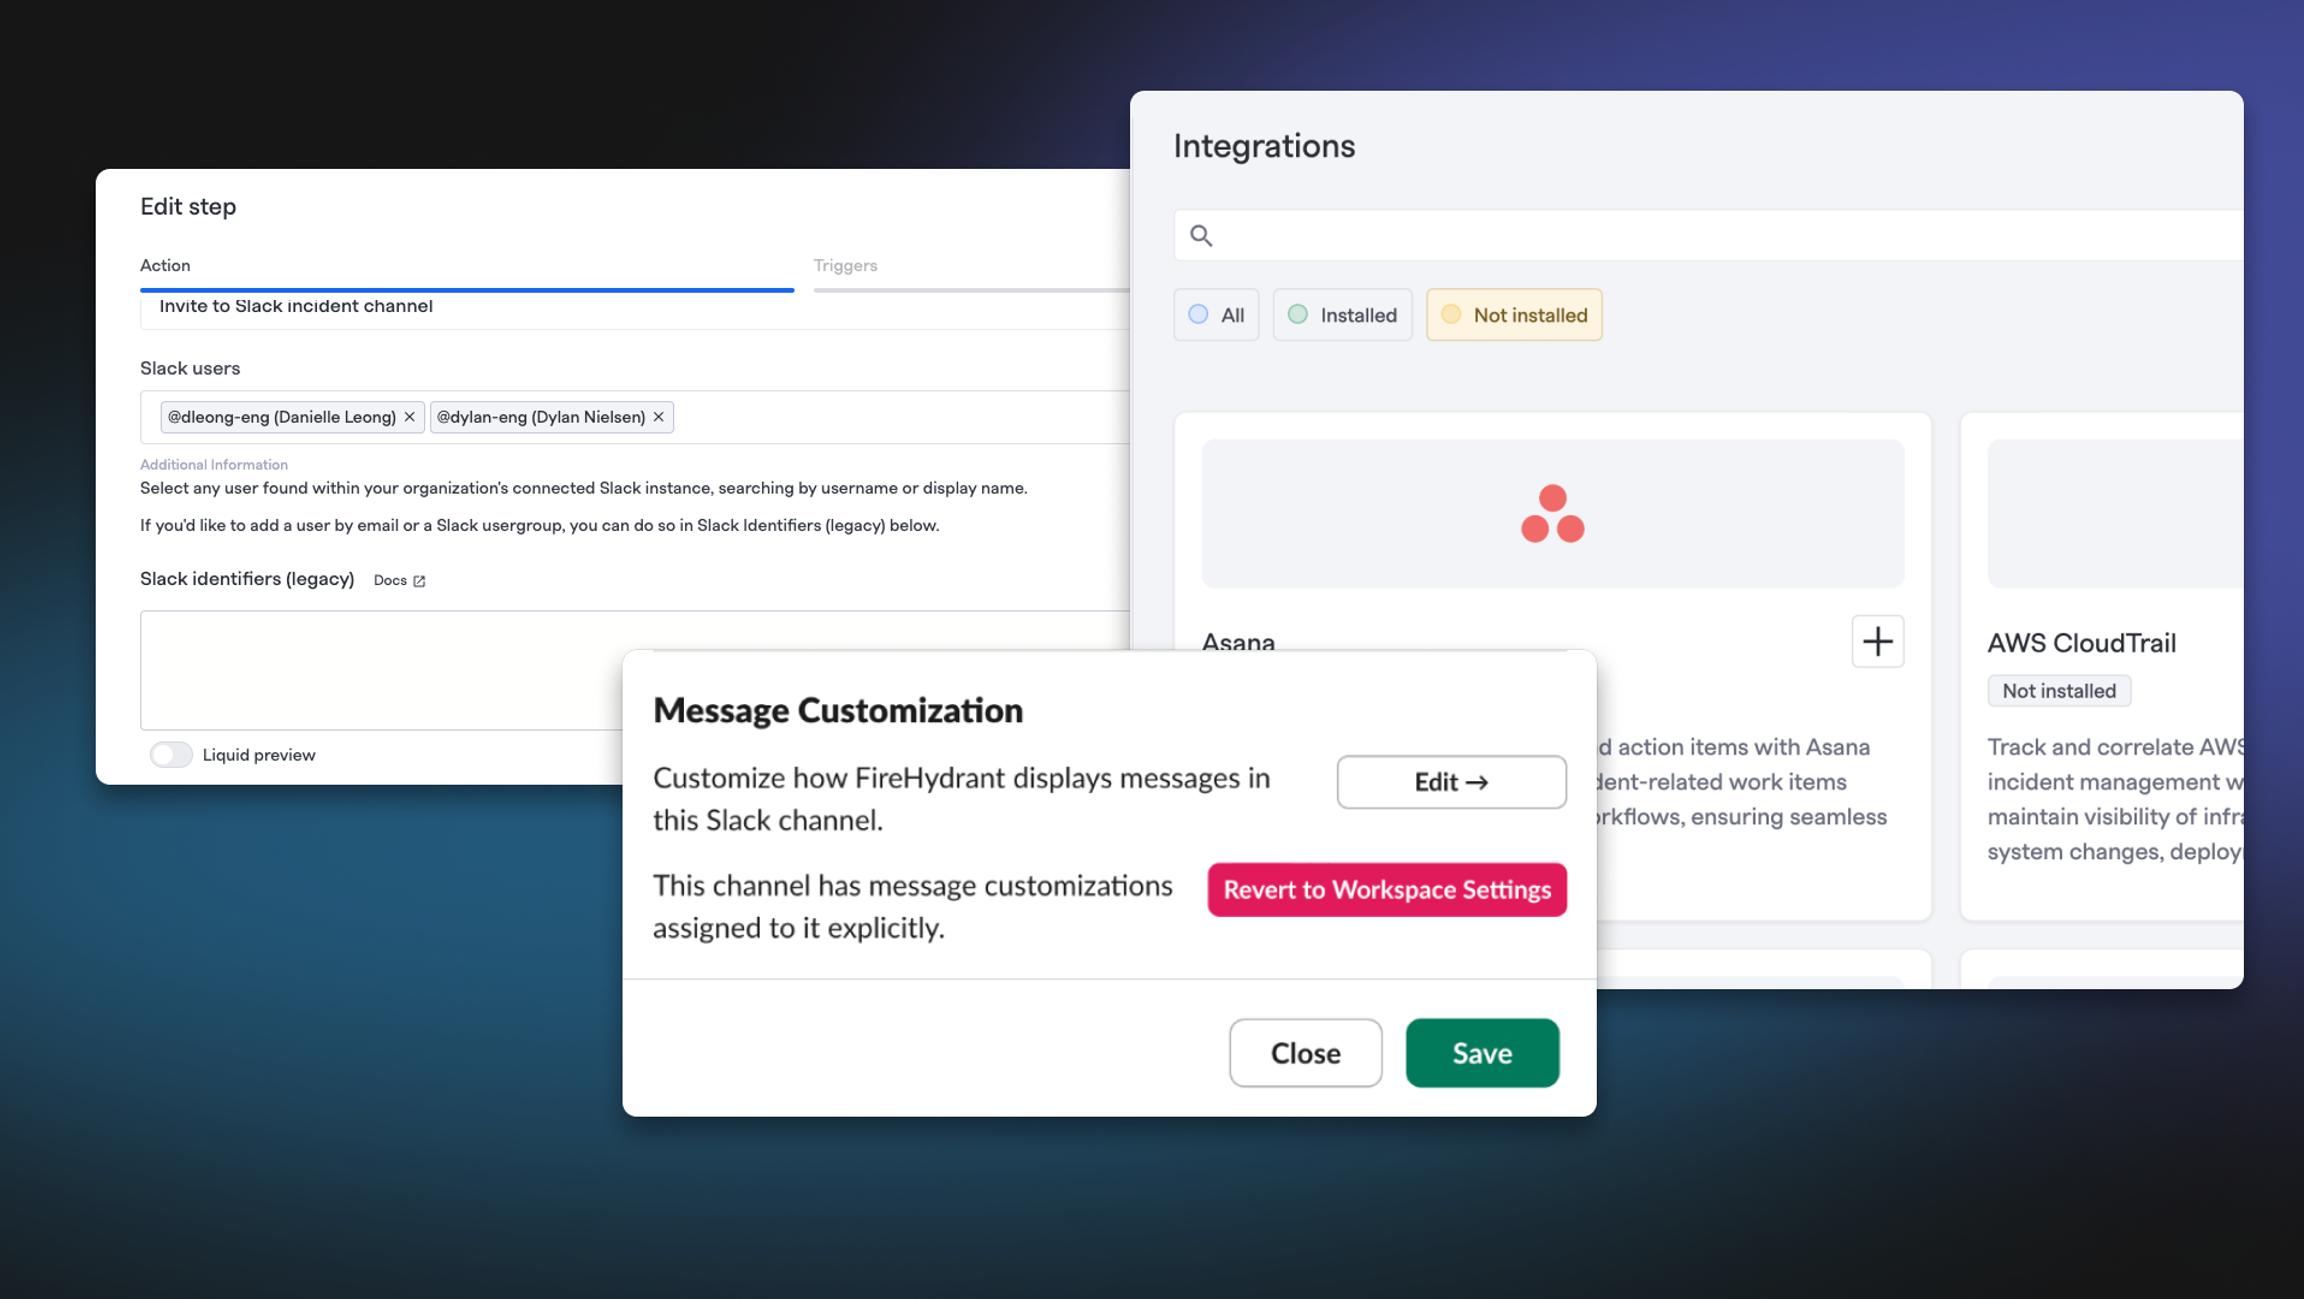
Task: Save the message customization
Action: click(1482, 1053)
